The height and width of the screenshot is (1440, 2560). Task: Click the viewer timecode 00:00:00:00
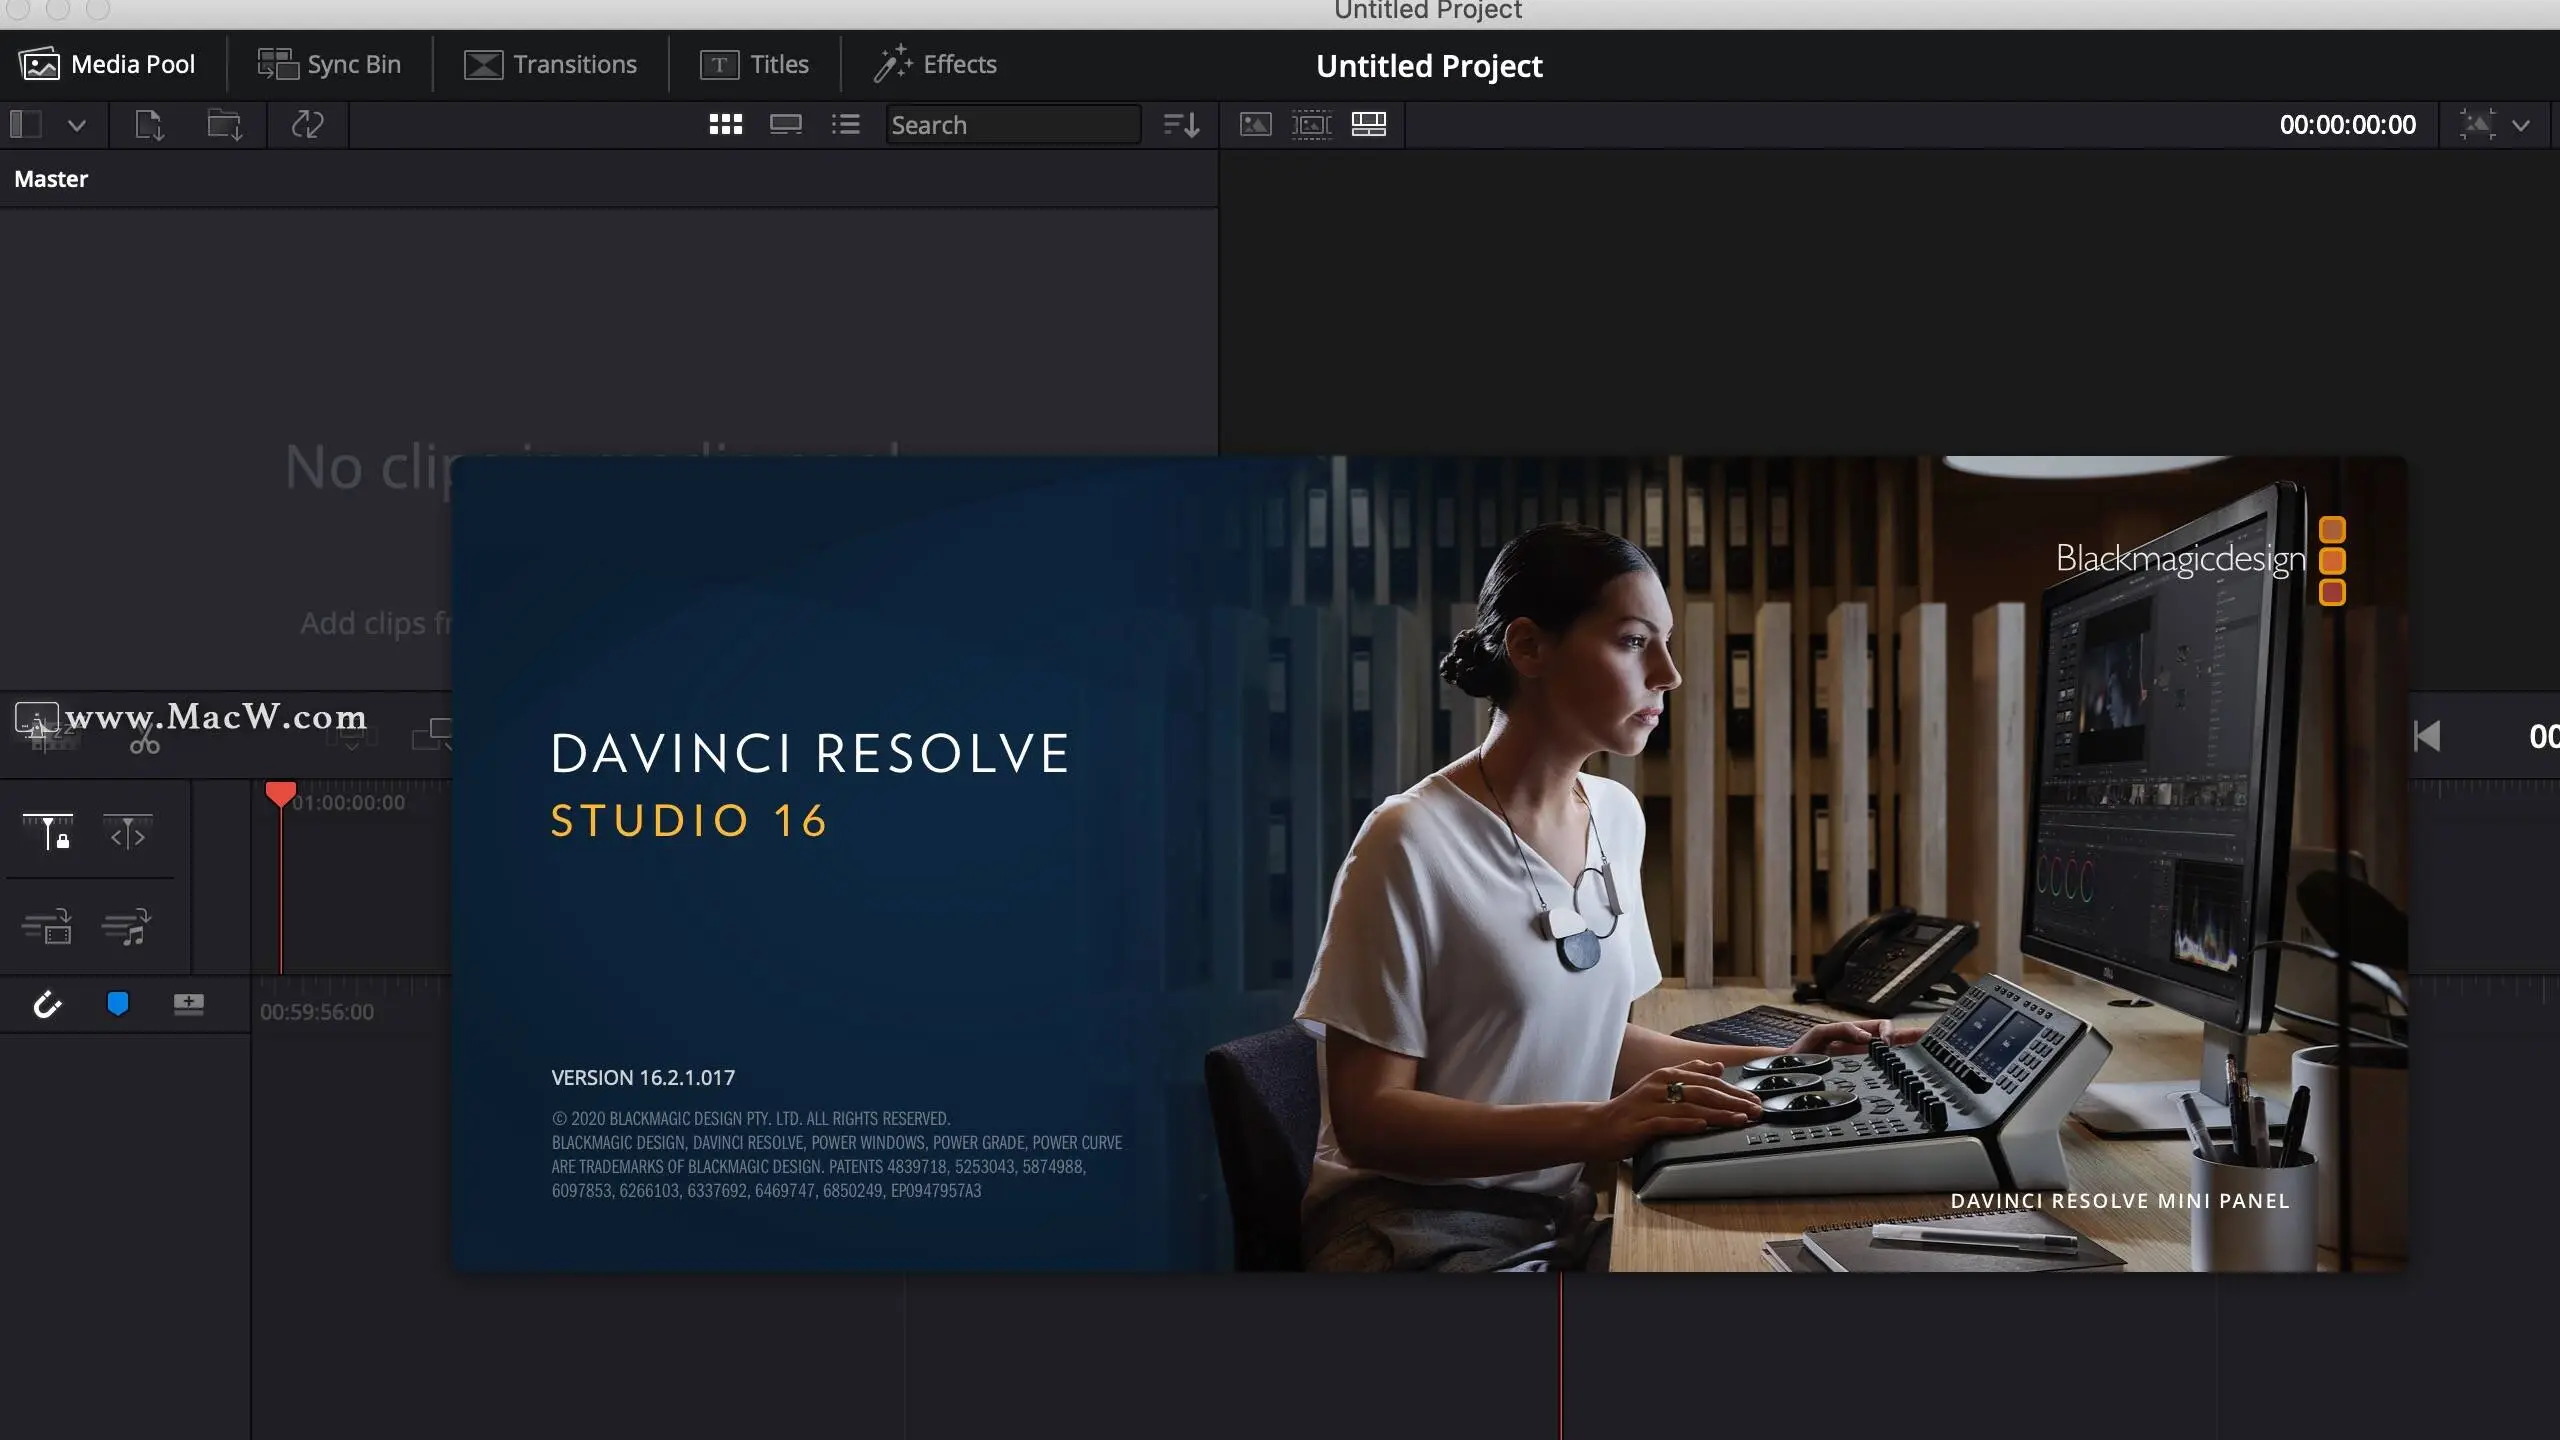[x=2347, y=125]
